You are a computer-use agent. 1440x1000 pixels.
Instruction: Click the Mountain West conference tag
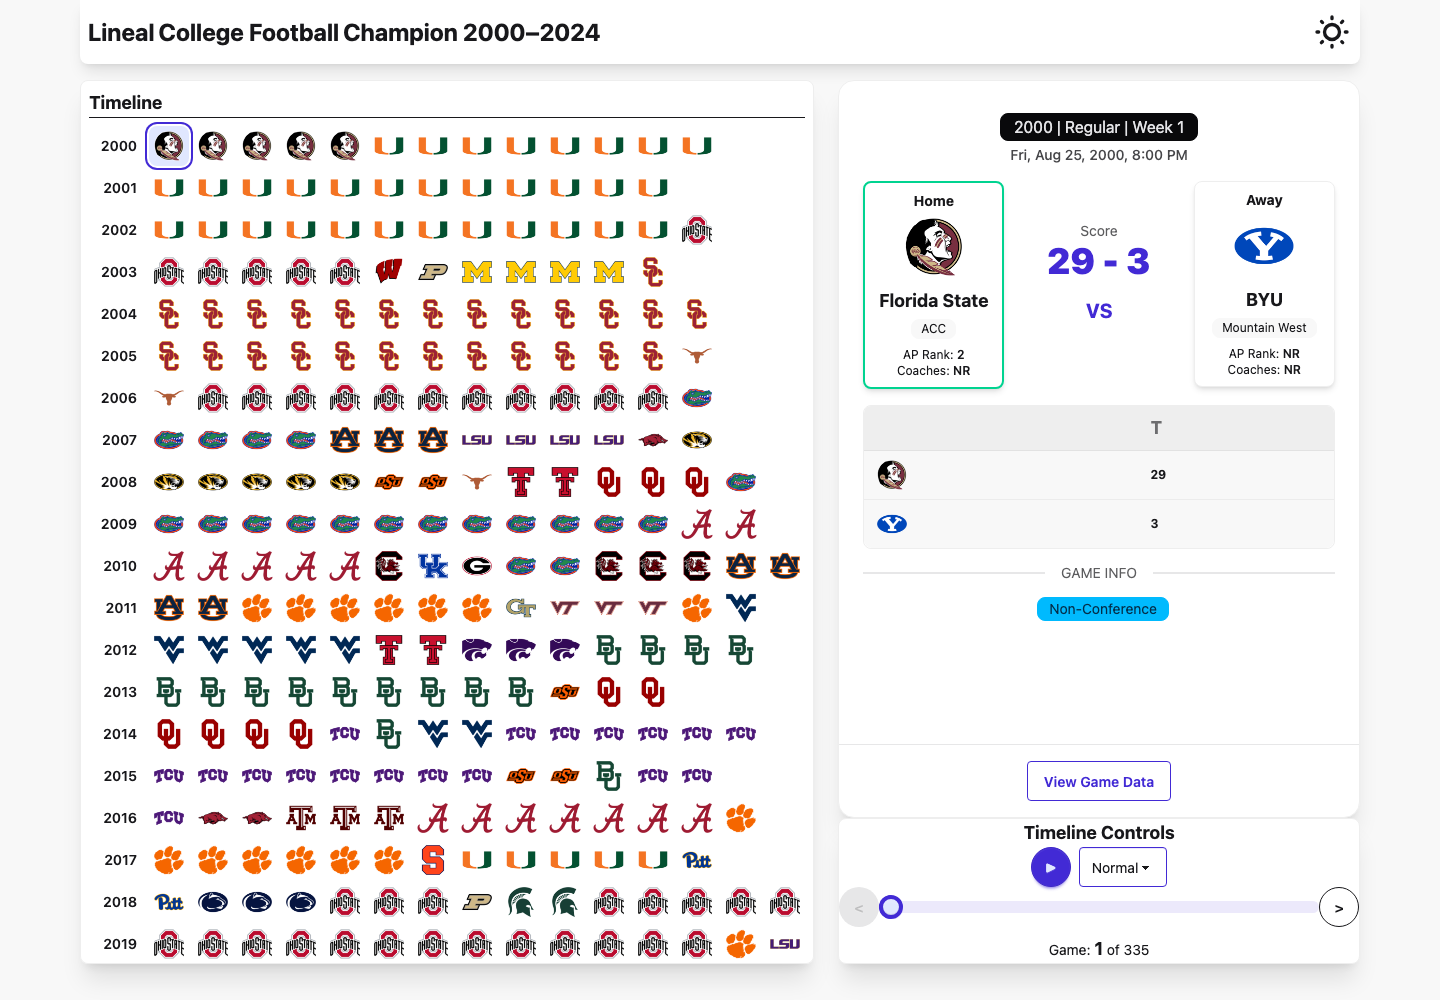click(1264, 328)
